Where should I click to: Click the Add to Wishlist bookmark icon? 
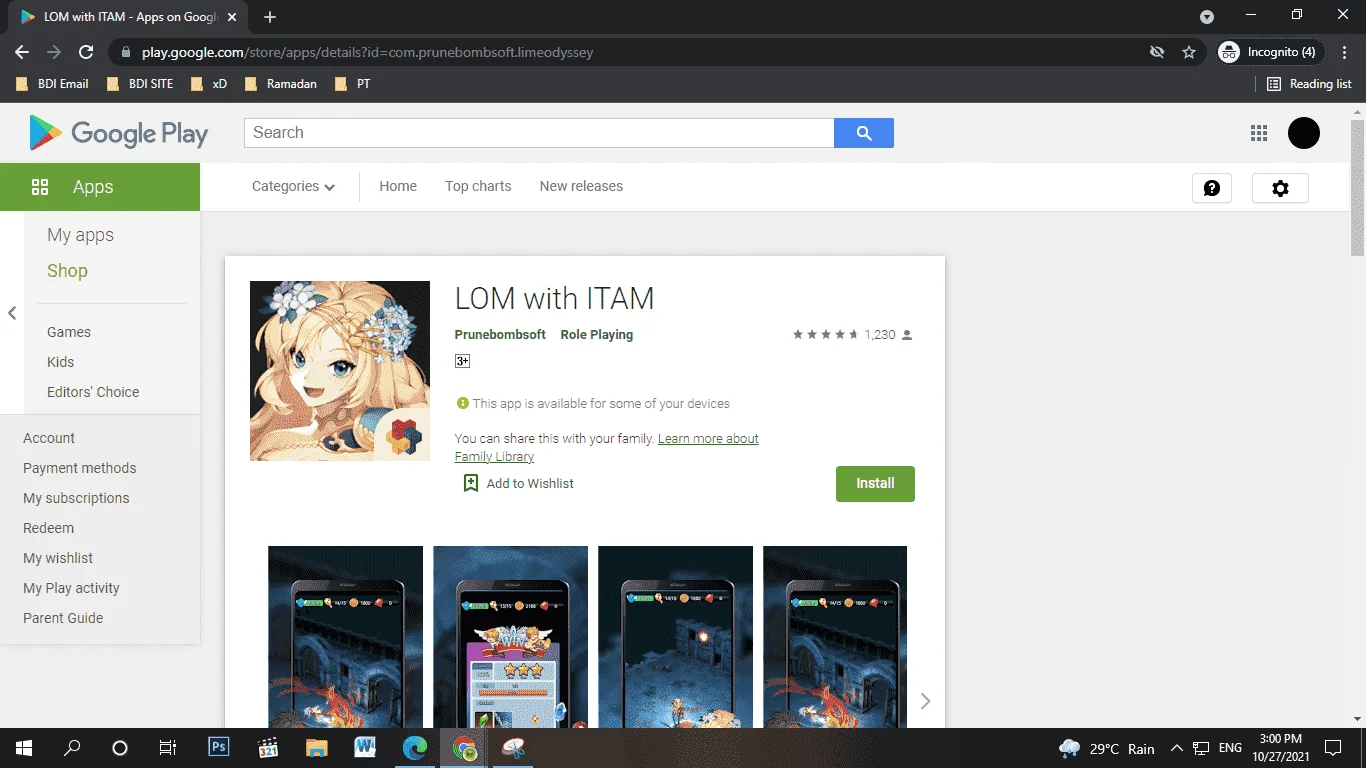coord(471,483)
